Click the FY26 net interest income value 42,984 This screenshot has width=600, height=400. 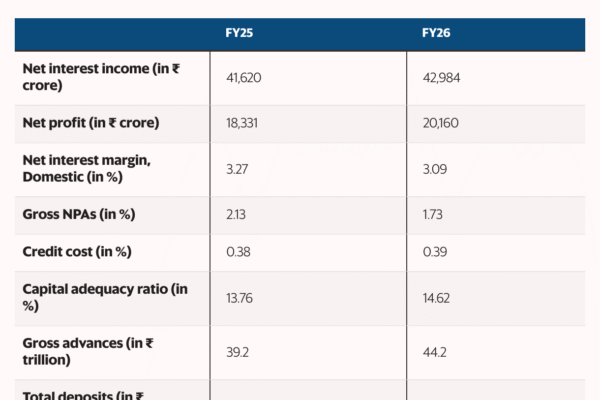(441, 77)
